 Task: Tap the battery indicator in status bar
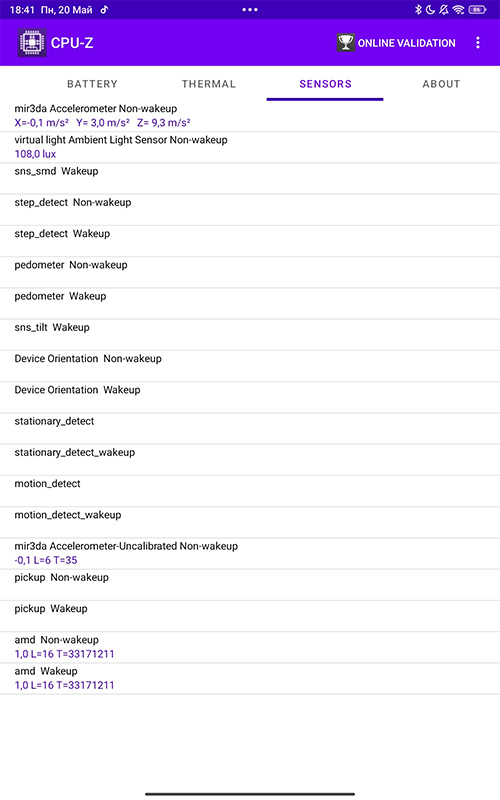[x=478, y=10]
